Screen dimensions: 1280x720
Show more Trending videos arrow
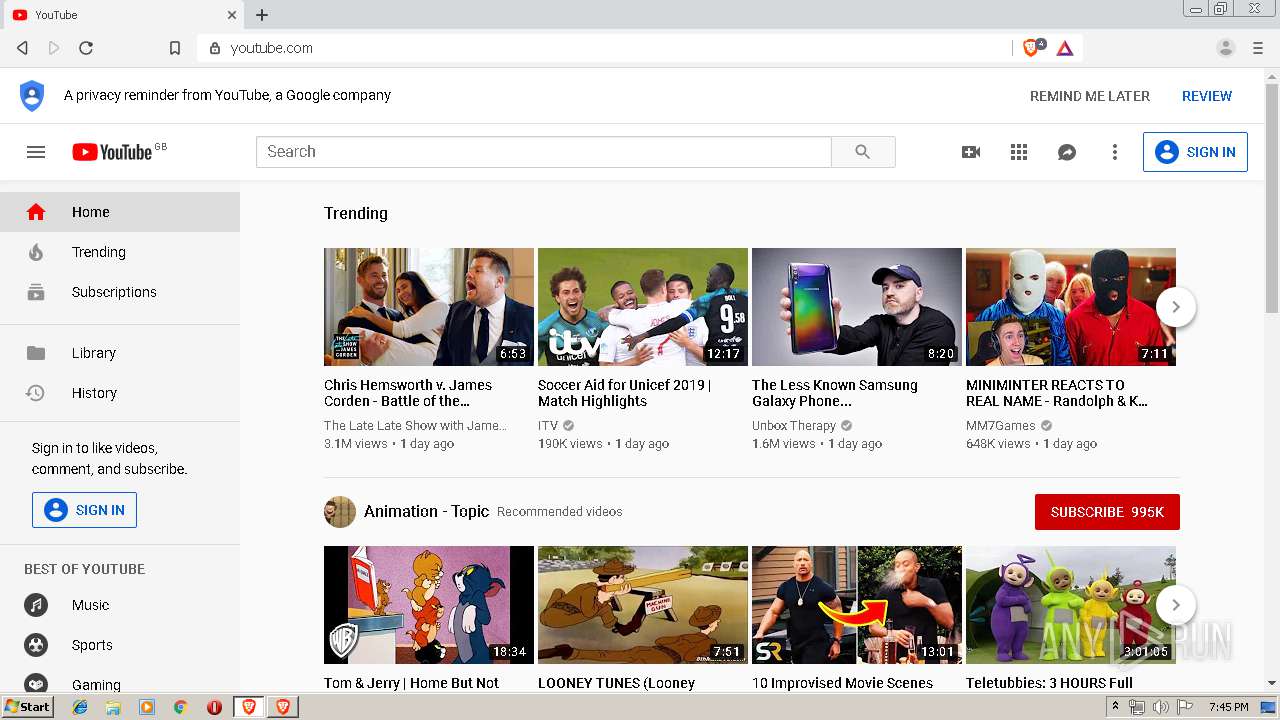(x=1176, y=307)
